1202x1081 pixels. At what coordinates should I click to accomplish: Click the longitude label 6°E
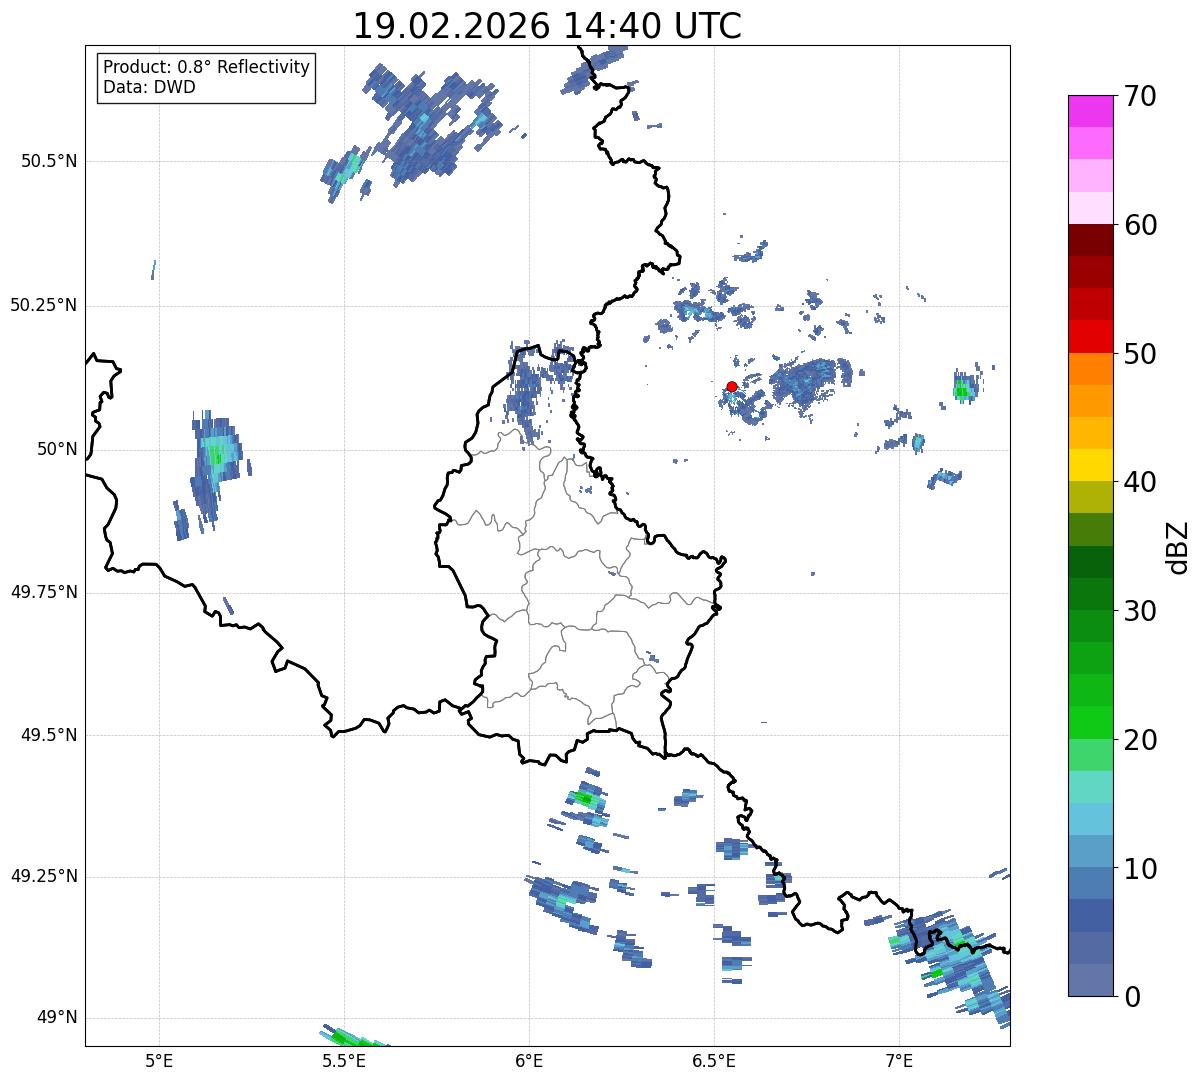529,1060
